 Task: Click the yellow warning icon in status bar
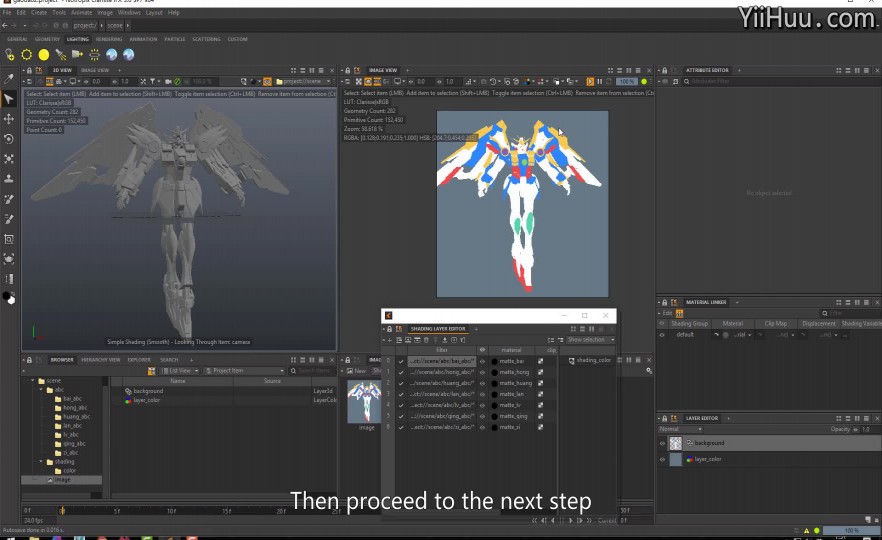tap(806, 530)
